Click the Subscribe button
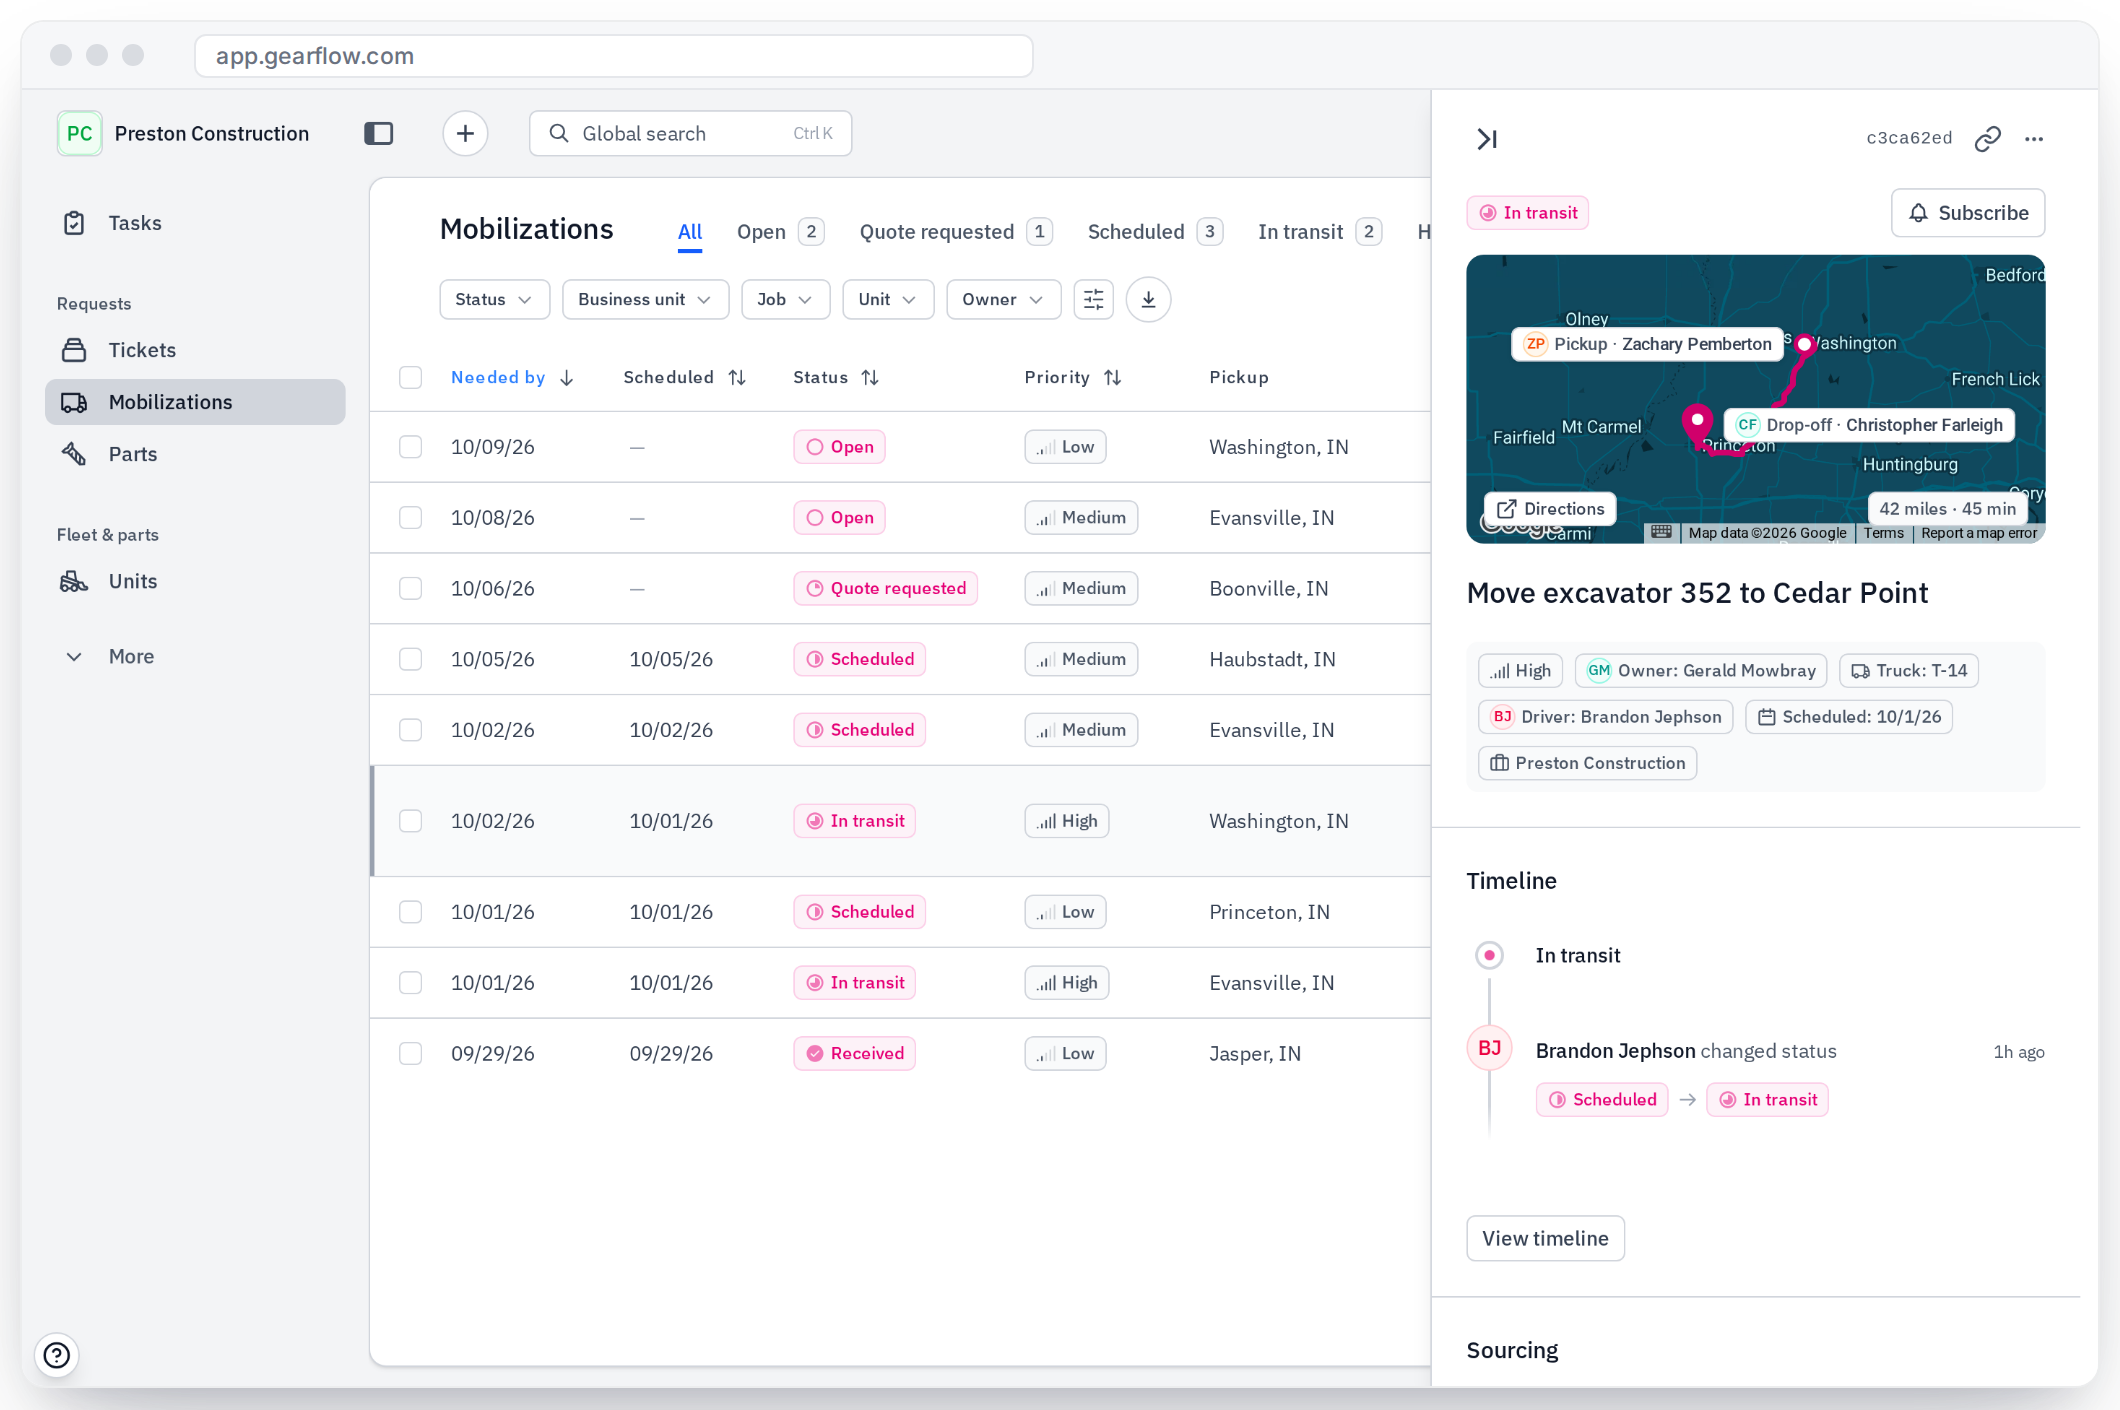This screenshot has height=1410, width=2120. click(1967, 213)
